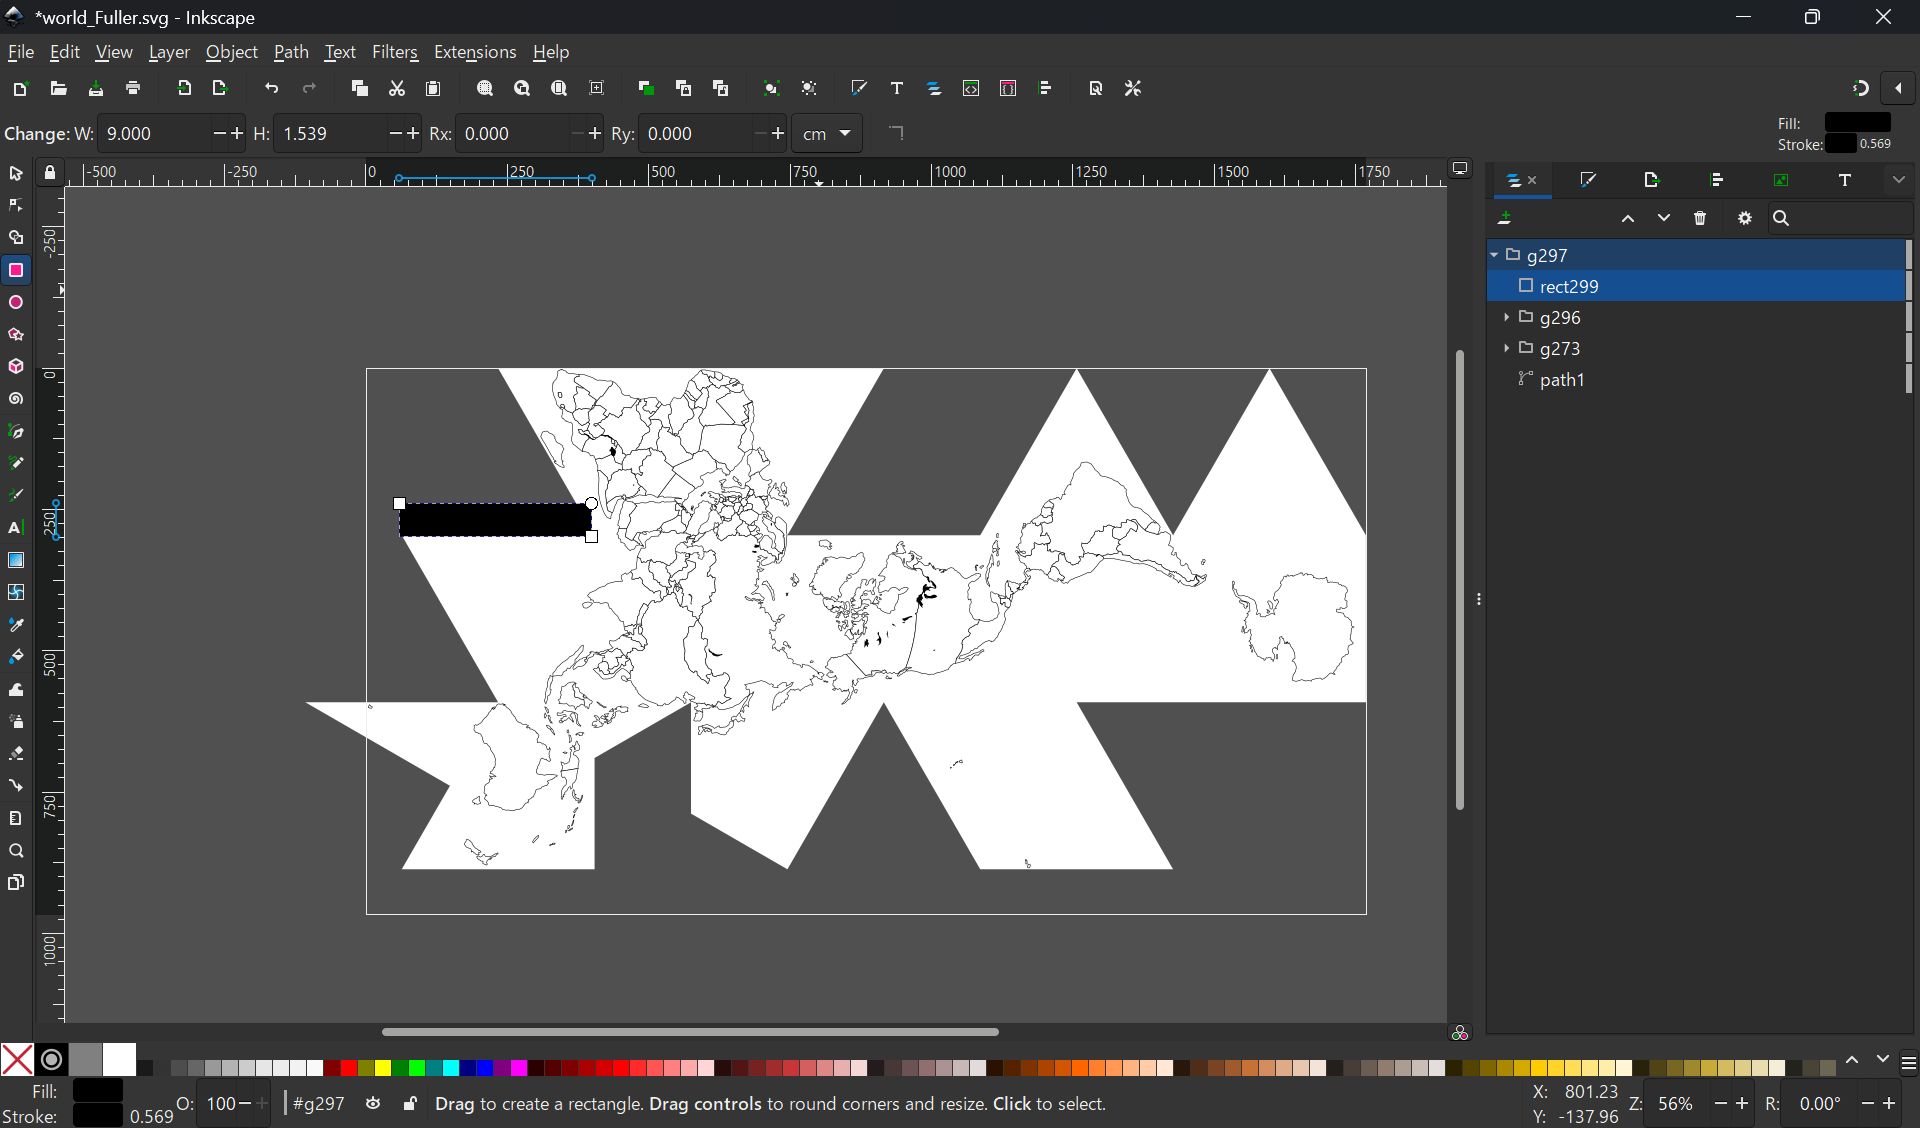Viewport: 1920px width, 1128px height.
Task: Select the Zoom magnifier tool
Action: [15, 851]
